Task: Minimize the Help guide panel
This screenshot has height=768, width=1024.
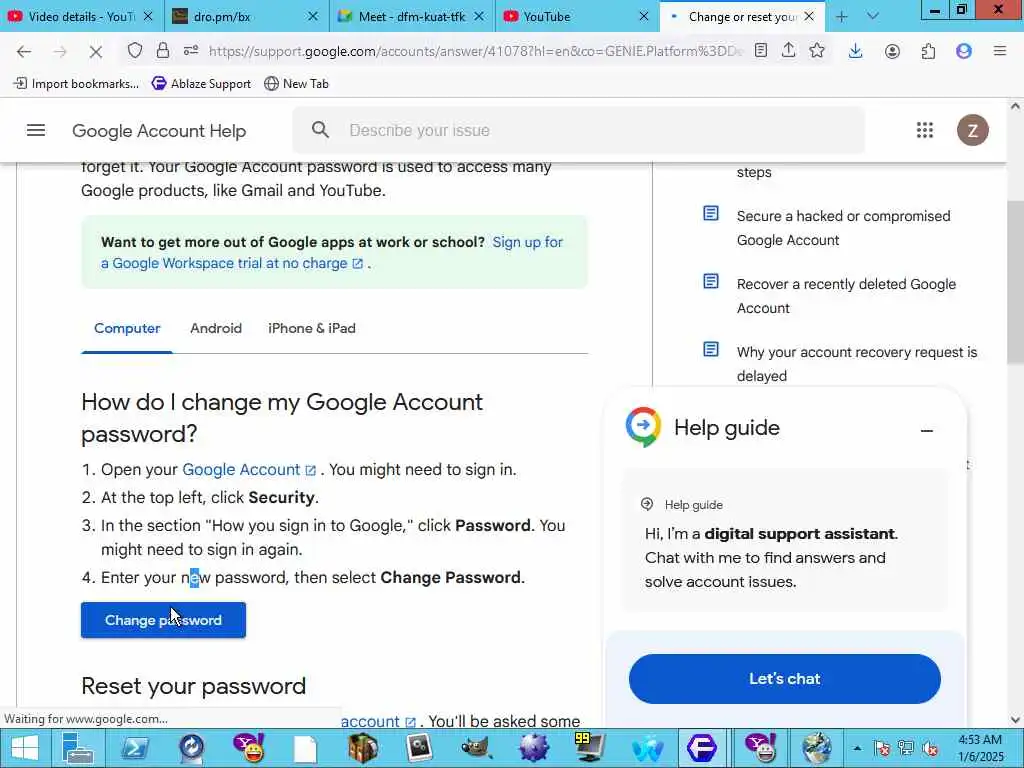Action: (x=927, y=430)
